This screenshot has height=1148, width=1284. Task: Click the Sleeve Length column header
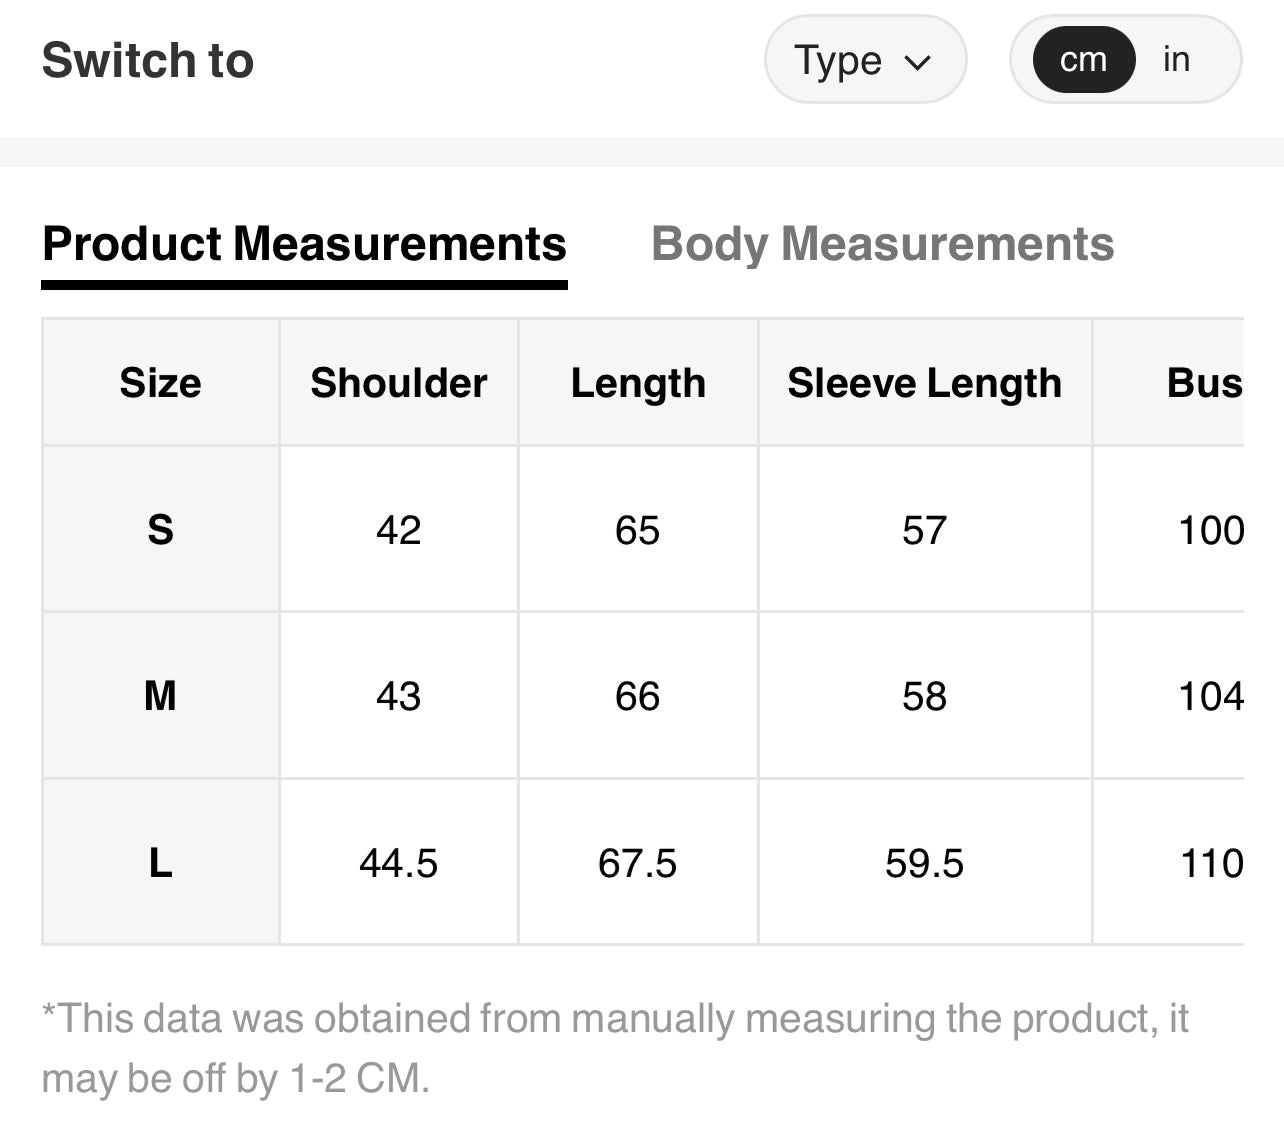(x=924, y=383)
